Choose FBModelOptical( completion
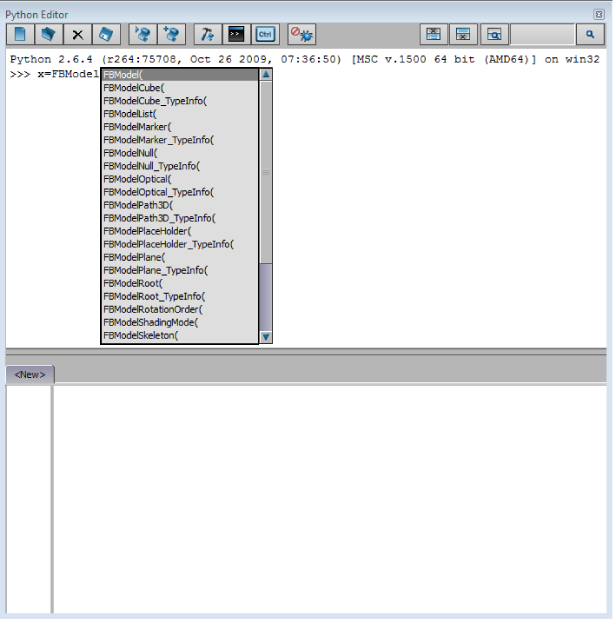The height and width of the screenshot is (619, 613). (180, 179)
